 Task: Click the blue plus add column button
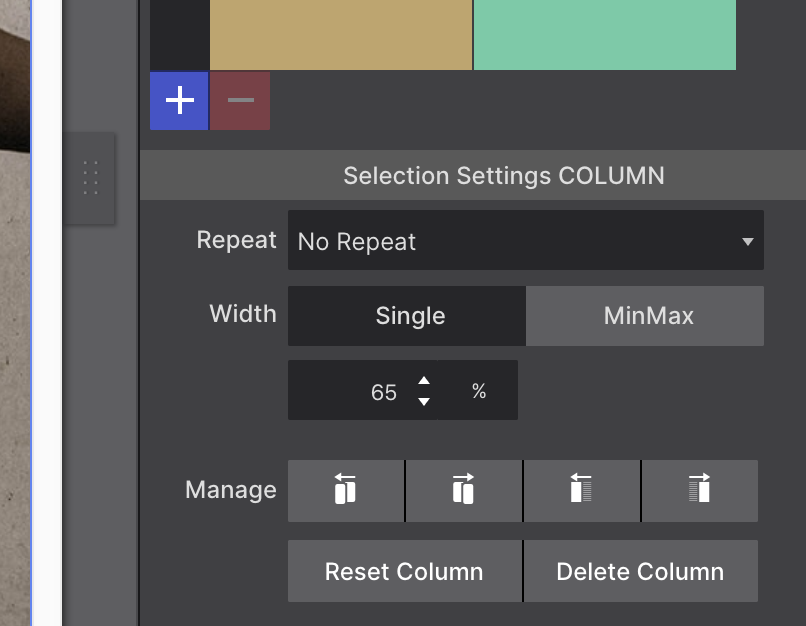coord(179,101)
